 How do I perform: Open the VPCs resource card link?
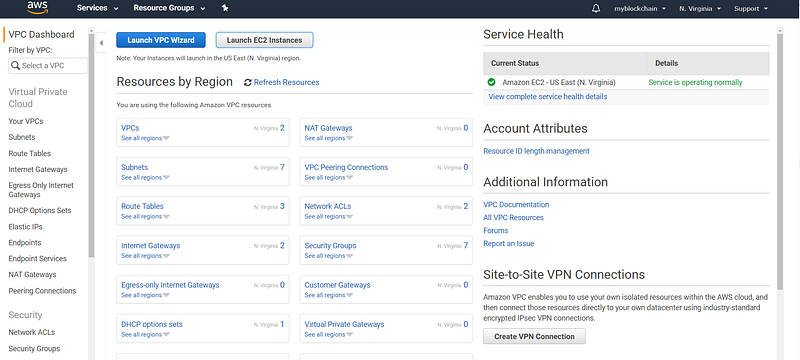click(130, 128)
